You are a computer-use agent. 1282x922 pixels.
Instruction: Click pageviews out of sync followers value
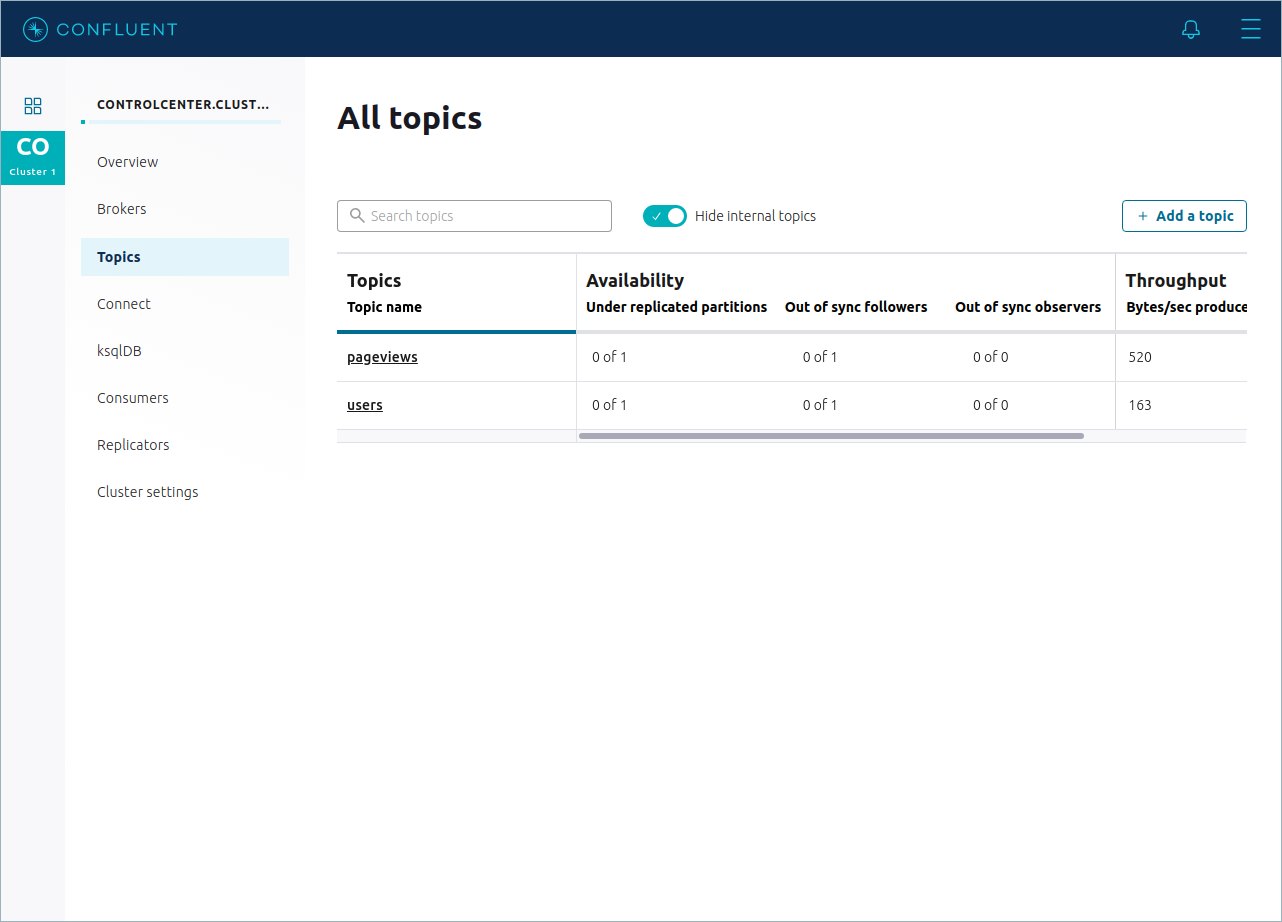tap(820, 357)
